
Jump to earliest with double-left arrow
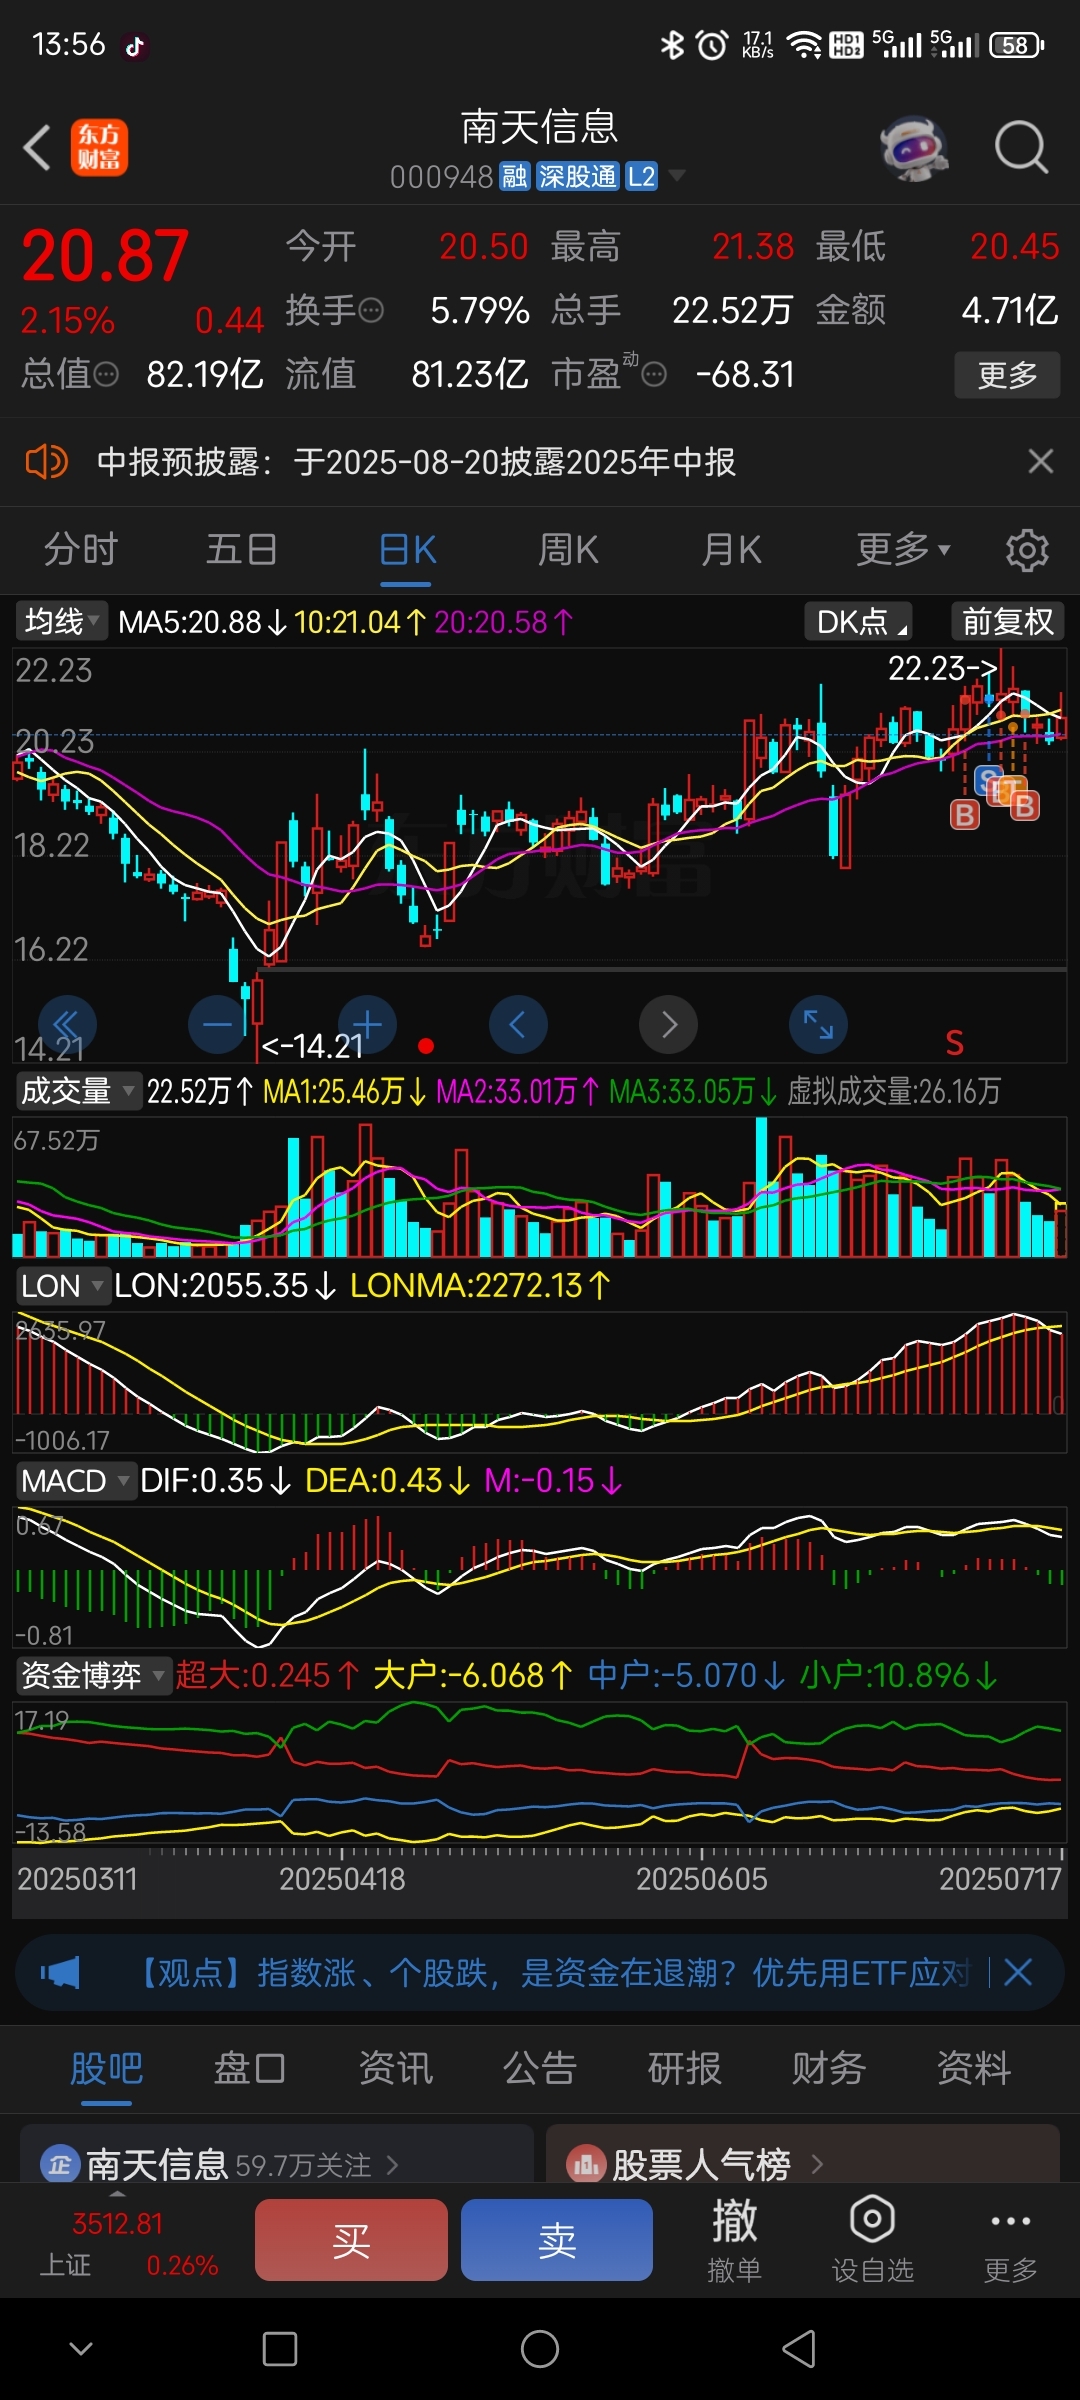[67, 1025]
